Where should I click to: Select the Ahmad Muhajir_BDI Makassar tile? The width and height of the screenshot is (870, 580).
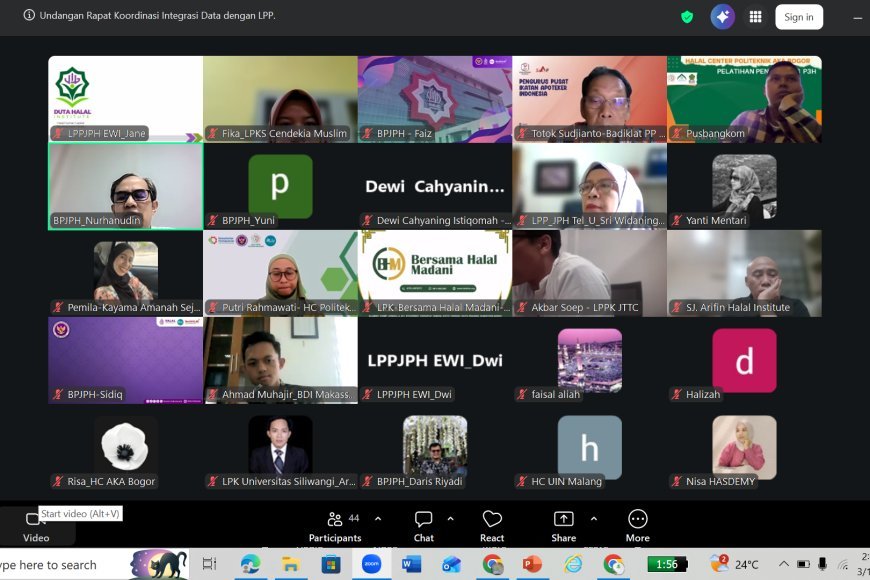(x=280, y=360)
